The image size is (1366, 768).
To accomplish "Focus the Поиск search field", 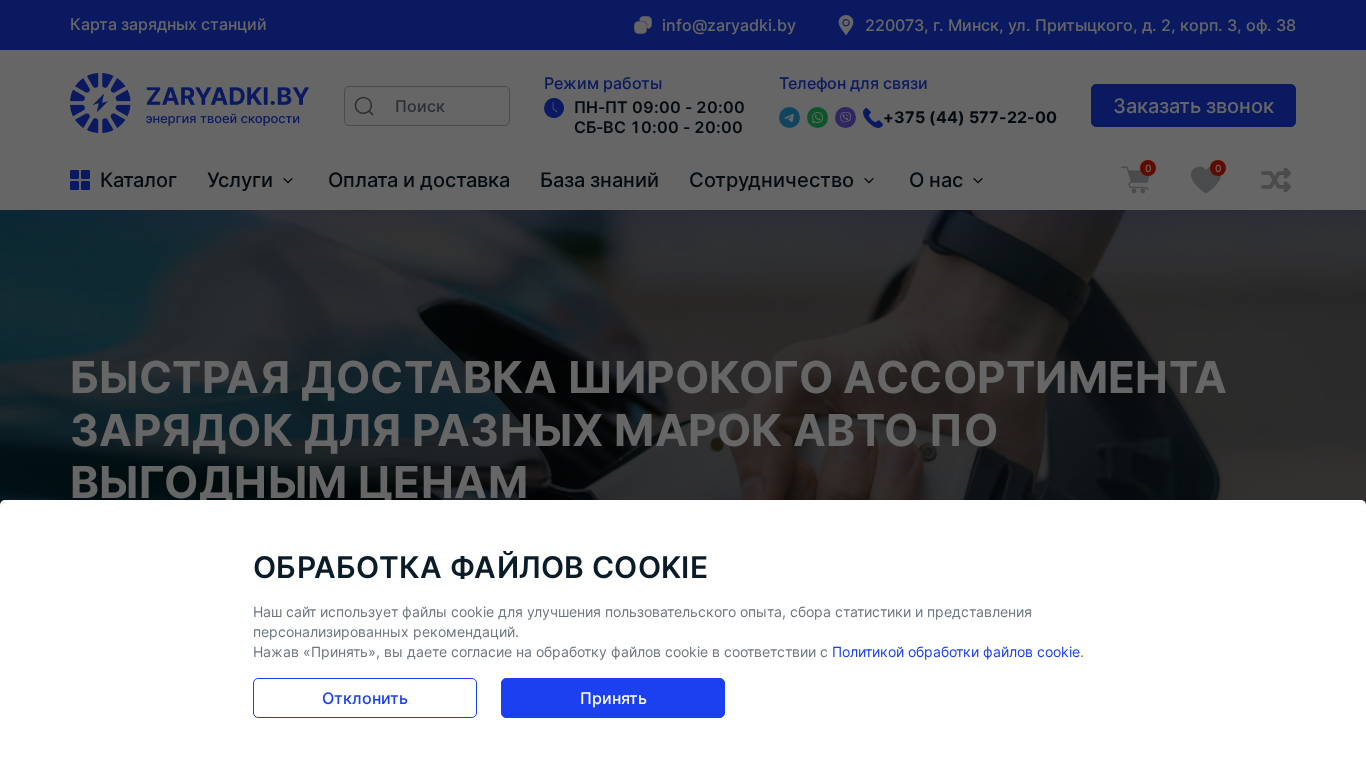I will 427,106.
